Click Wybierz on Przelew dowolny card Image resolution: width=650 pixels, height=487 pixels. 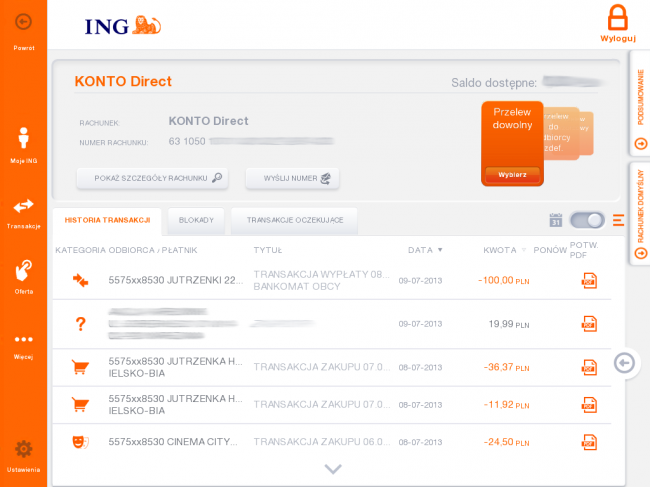(x=512, y=174)
